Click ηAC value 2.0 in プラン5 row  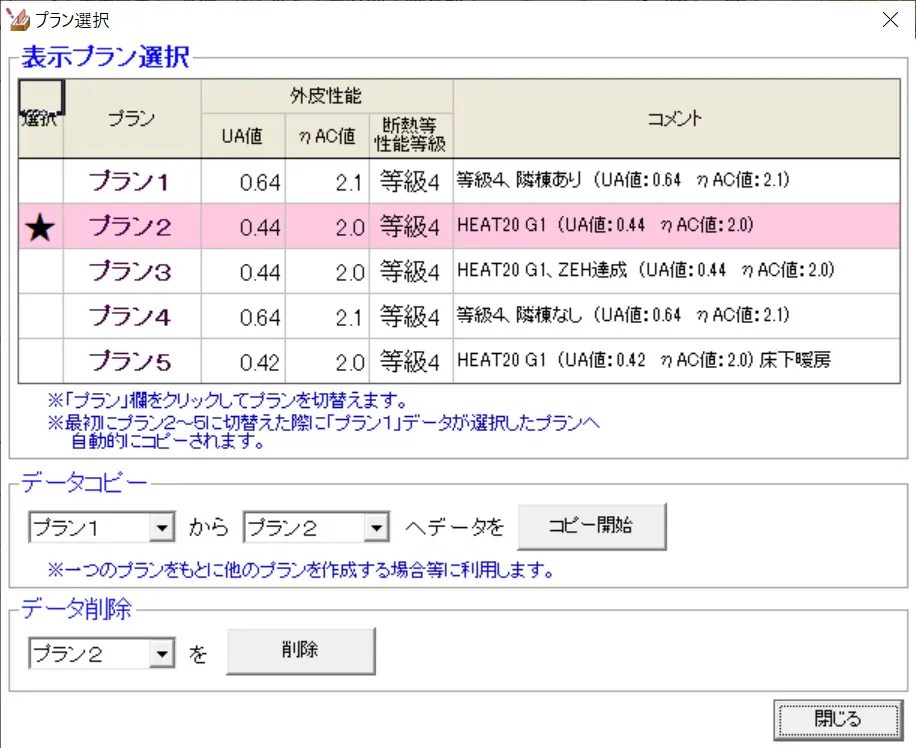click(327, 361)
